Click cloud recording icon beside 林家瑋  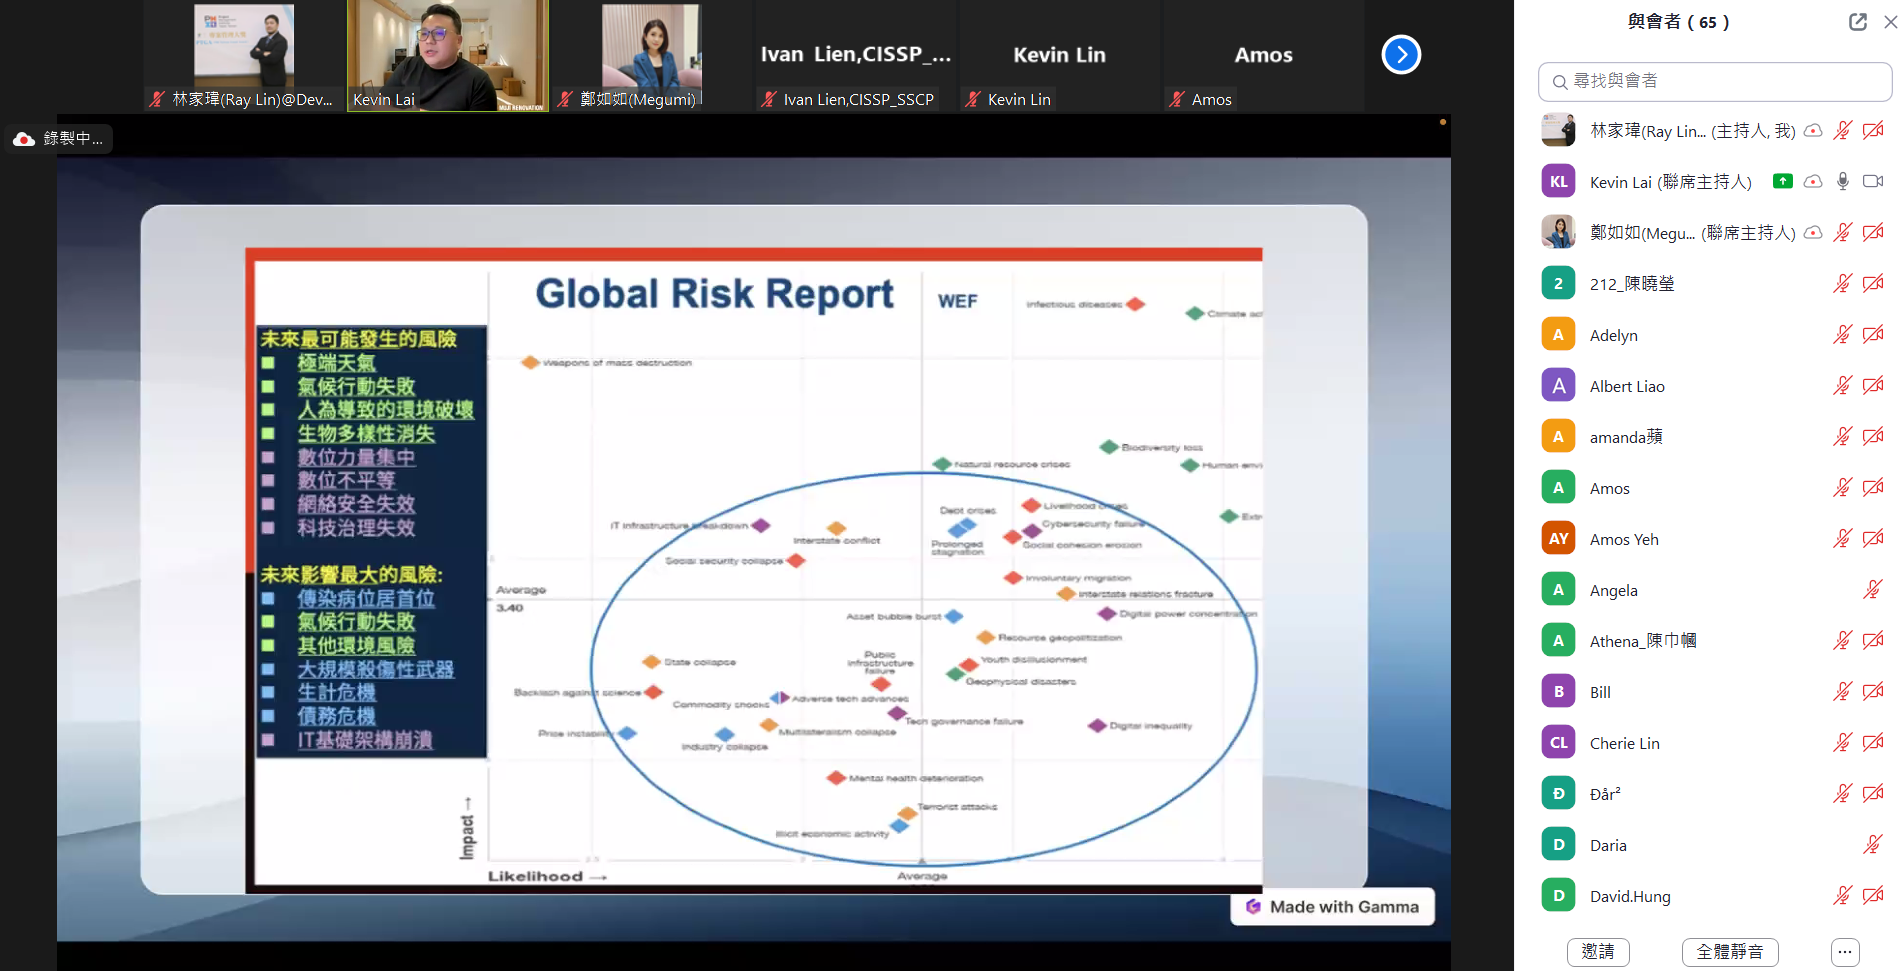[1813, 131]
